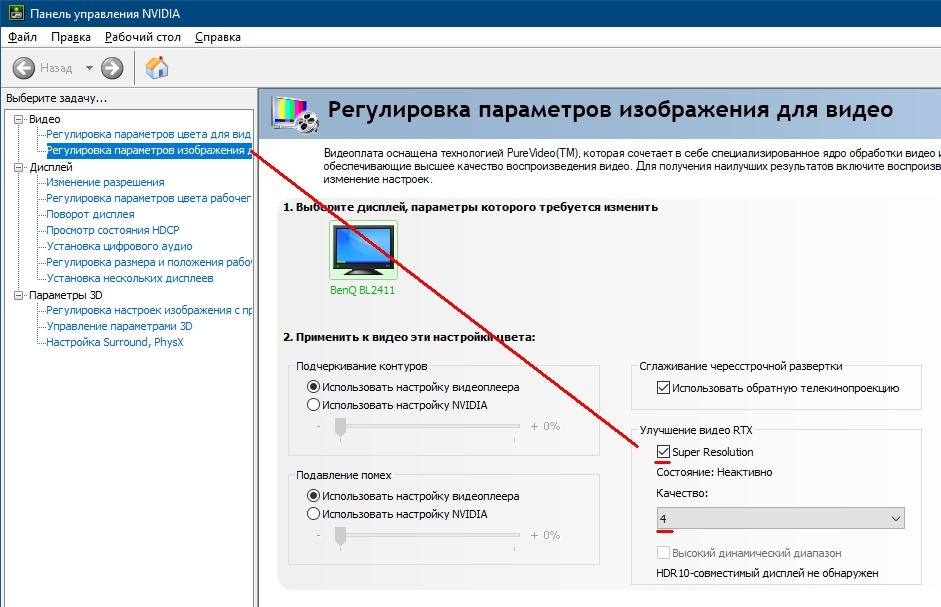The image size is (941, 607).
Task: Open Управление параметрами 3D page
Action: pyautogui.click(x=119, y=326)
